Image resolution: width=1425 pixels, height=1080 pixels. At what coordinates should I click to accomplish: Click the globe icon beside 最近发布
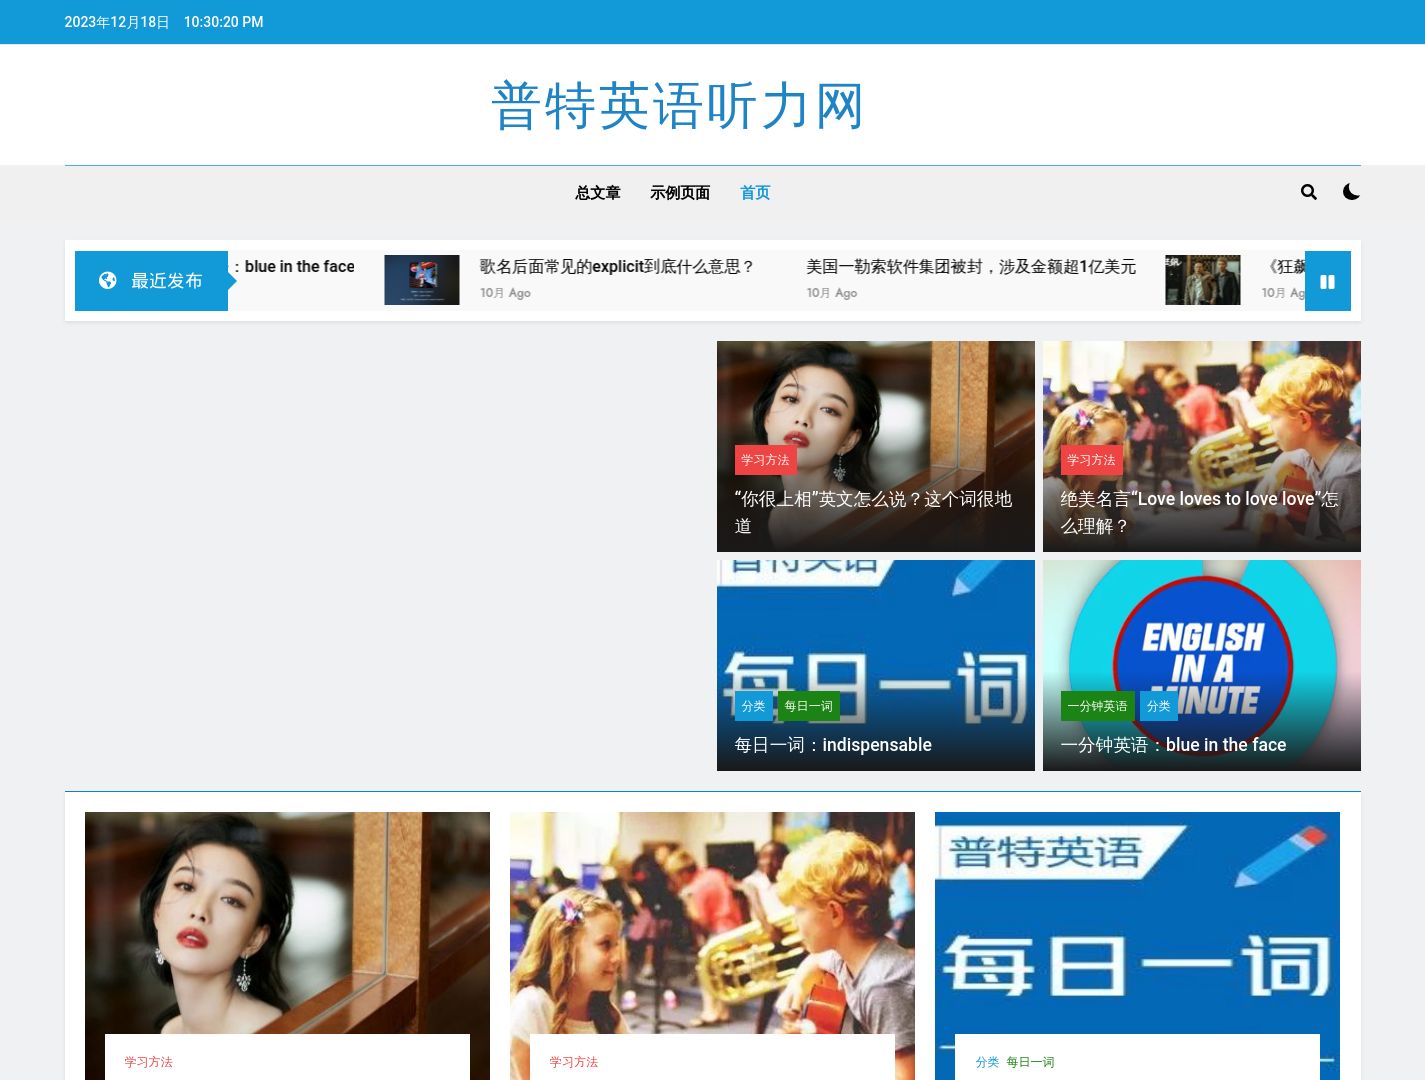(x=107, y=281)
